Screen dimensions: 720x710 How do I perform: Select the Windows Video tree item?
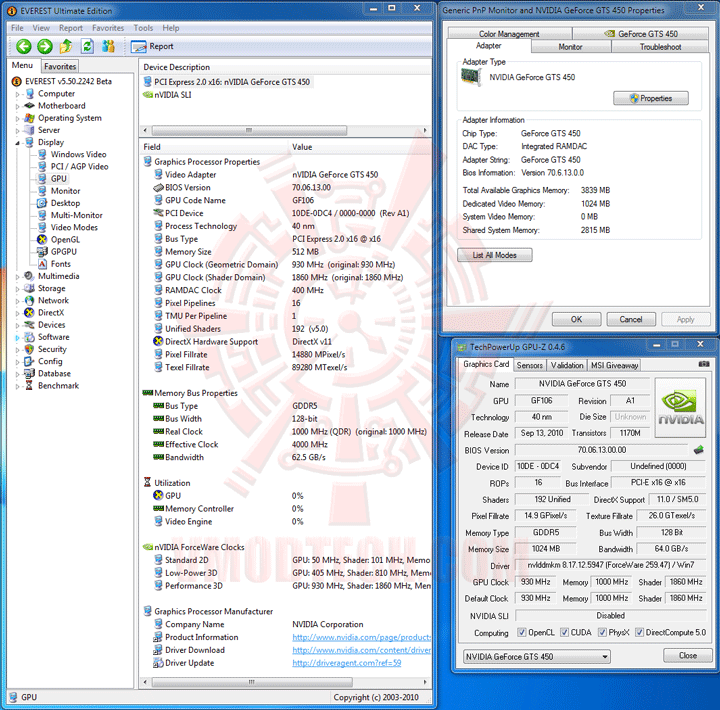point(79,154)
